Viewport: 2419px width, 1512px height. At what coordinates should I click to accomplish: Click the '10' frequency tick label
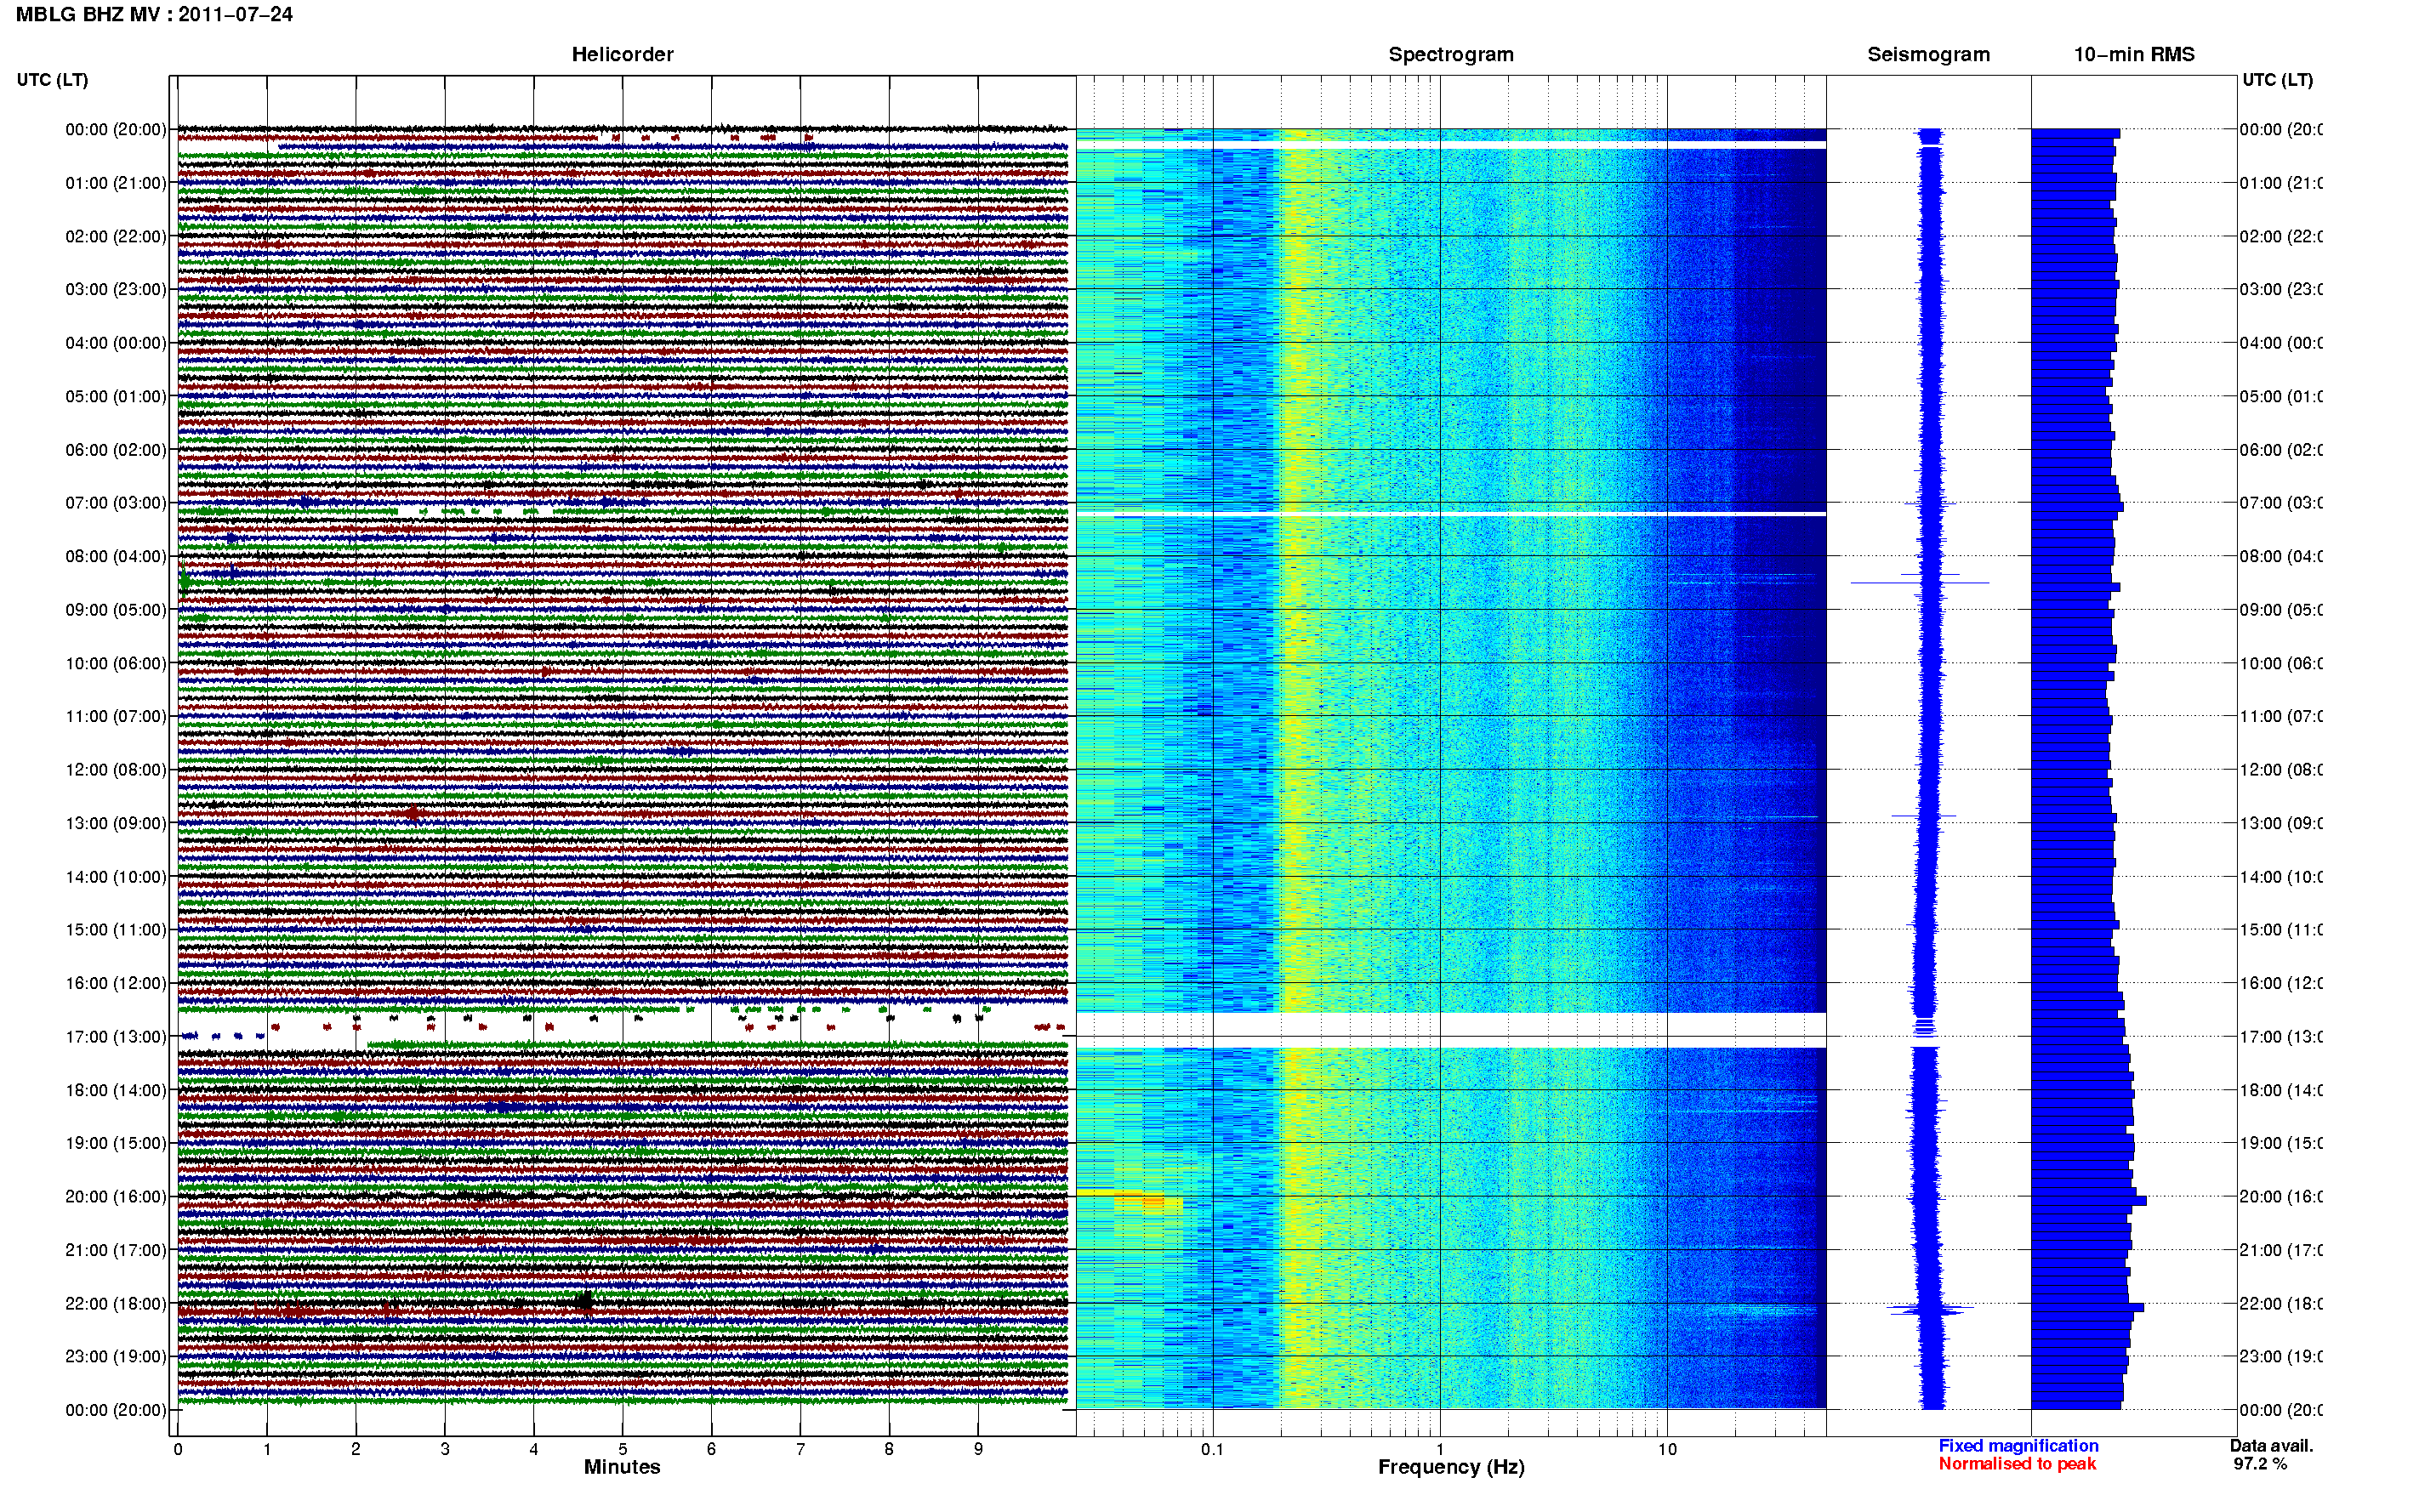pyautogui.click(x=1667, y=1448)
